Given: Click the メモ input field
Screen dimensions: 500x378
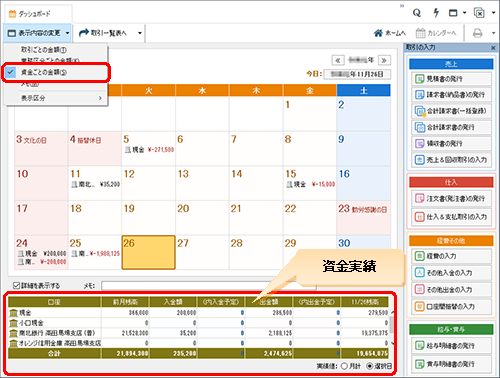Looking at the screenshot, I should (x=209, y=286).
